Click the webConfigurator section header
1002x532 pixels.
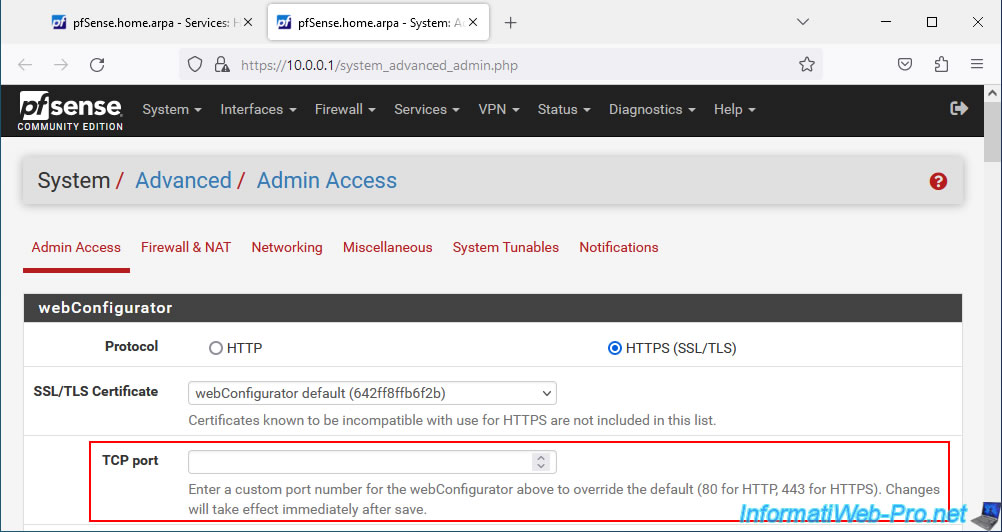493,308
